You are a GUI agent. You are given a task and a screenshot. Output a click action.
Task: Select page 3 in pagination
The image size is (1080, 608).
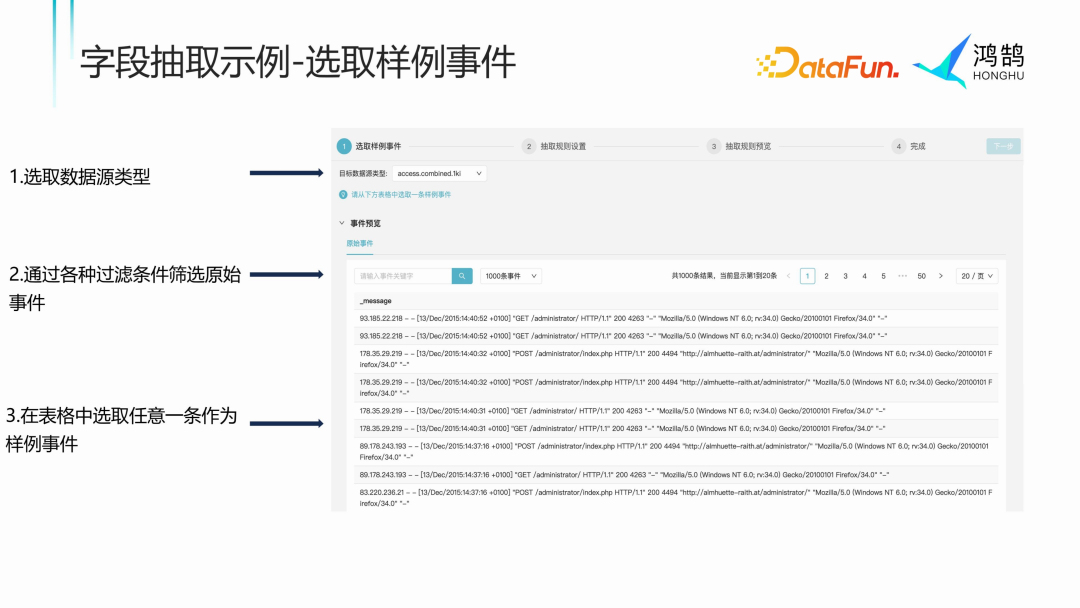pos(845,275)
